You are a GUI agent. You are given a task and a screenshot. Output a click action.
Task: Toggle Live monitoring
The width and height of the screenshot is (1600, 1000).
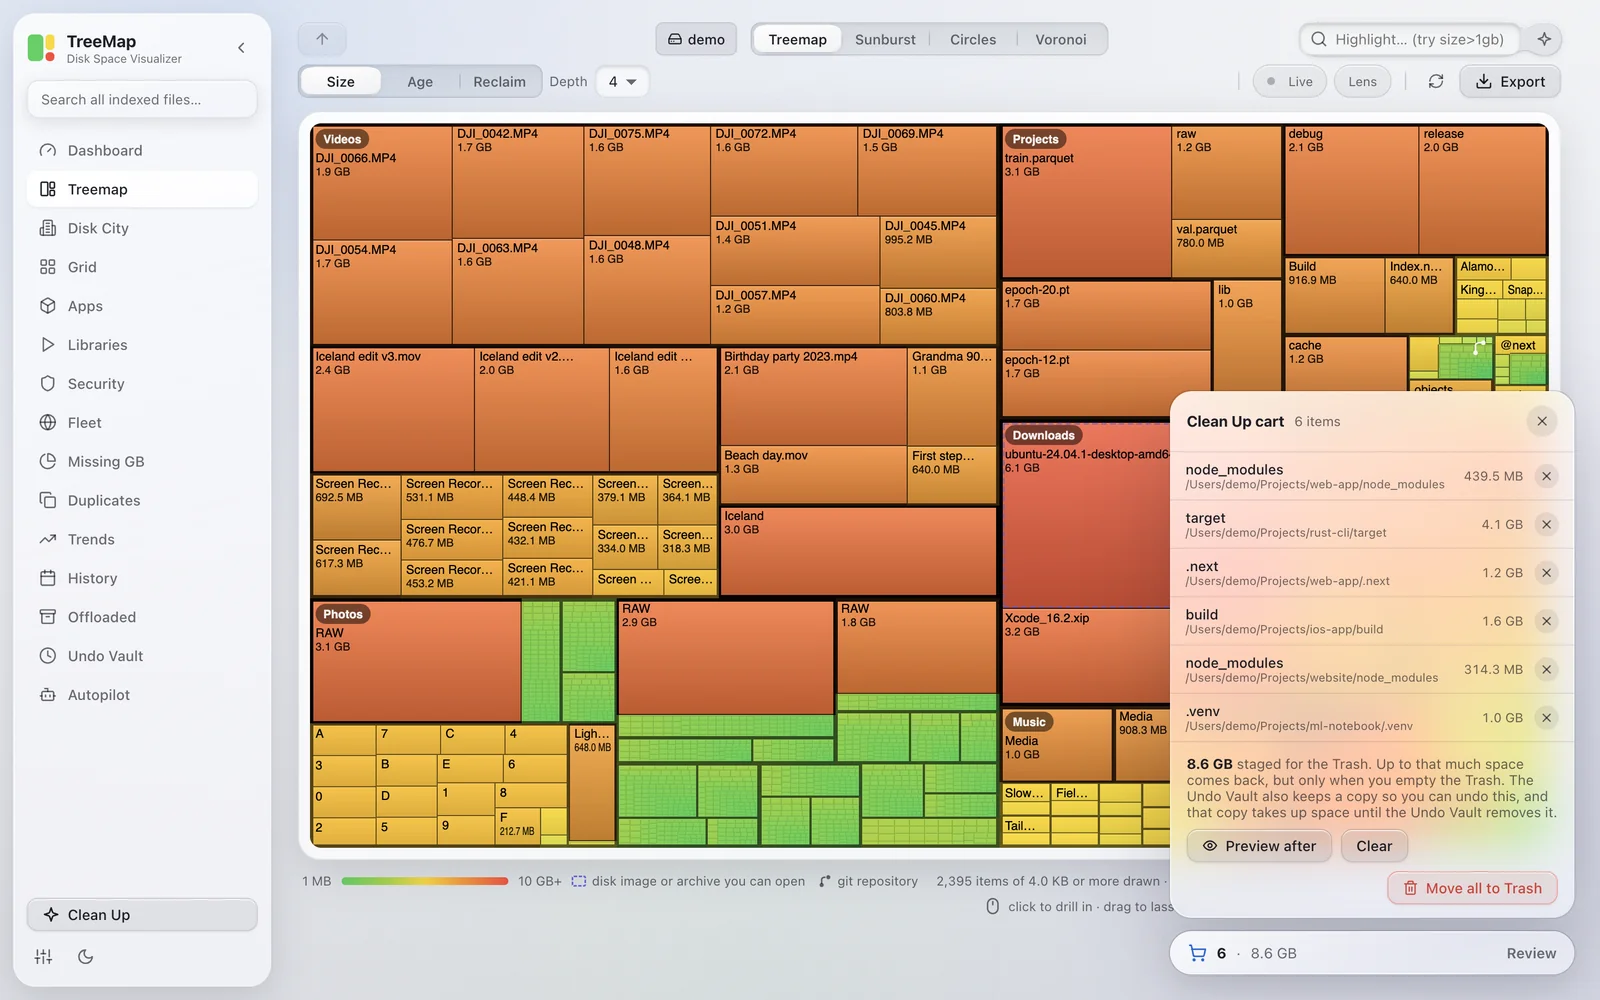[1290, 81]
